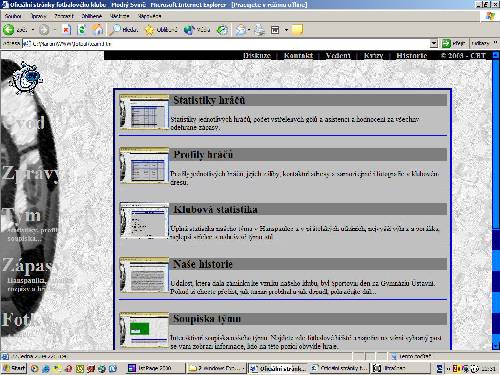Screen dimensions: 500x375
Task: Open Search with magnifying glass icon
Action: (115, 30)
